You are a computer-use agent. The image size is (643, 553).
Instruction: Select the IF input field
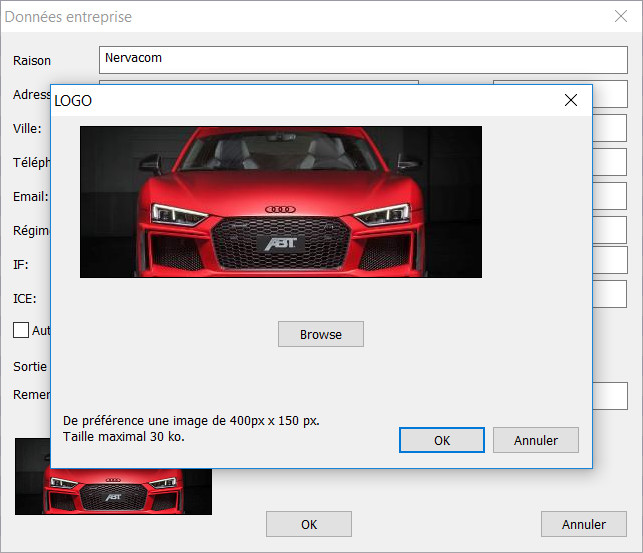[x=610, y=260]
